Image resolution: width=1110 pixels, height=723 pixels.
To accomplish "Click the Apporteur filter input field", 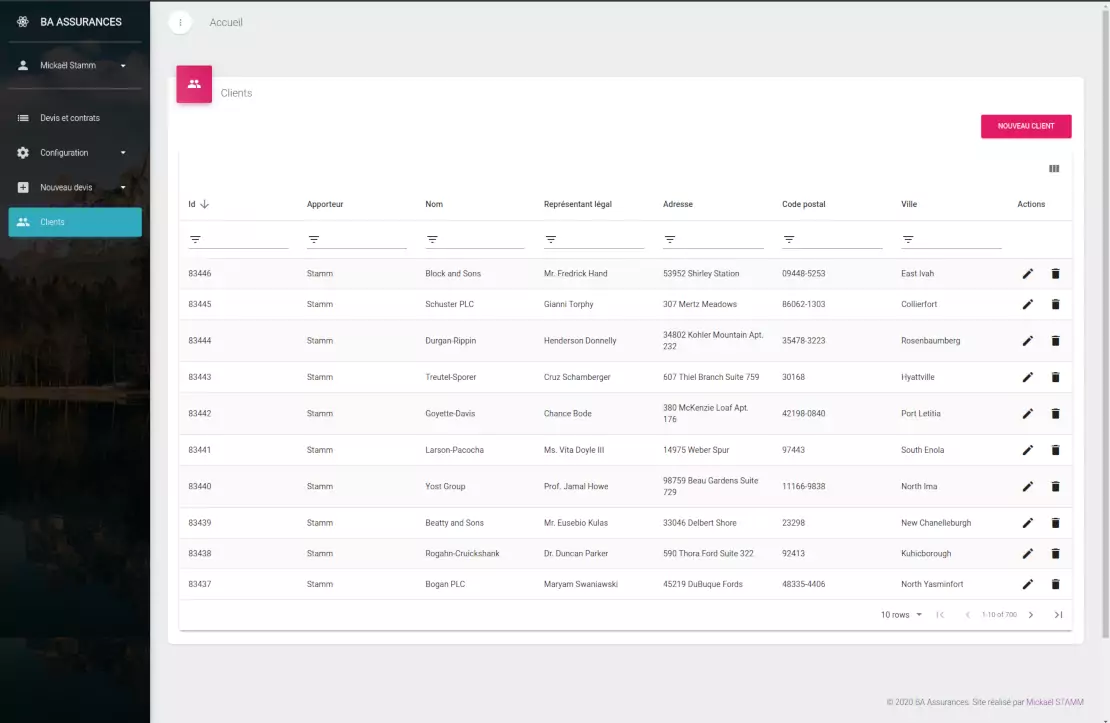I will 355,238.
